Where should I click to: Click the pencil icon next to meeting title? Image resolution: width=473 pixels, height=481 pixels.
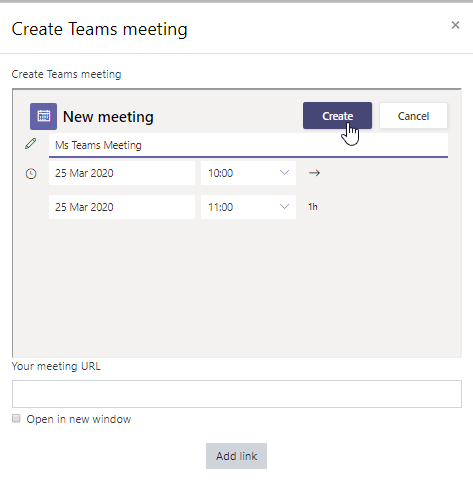coord(31,144)
